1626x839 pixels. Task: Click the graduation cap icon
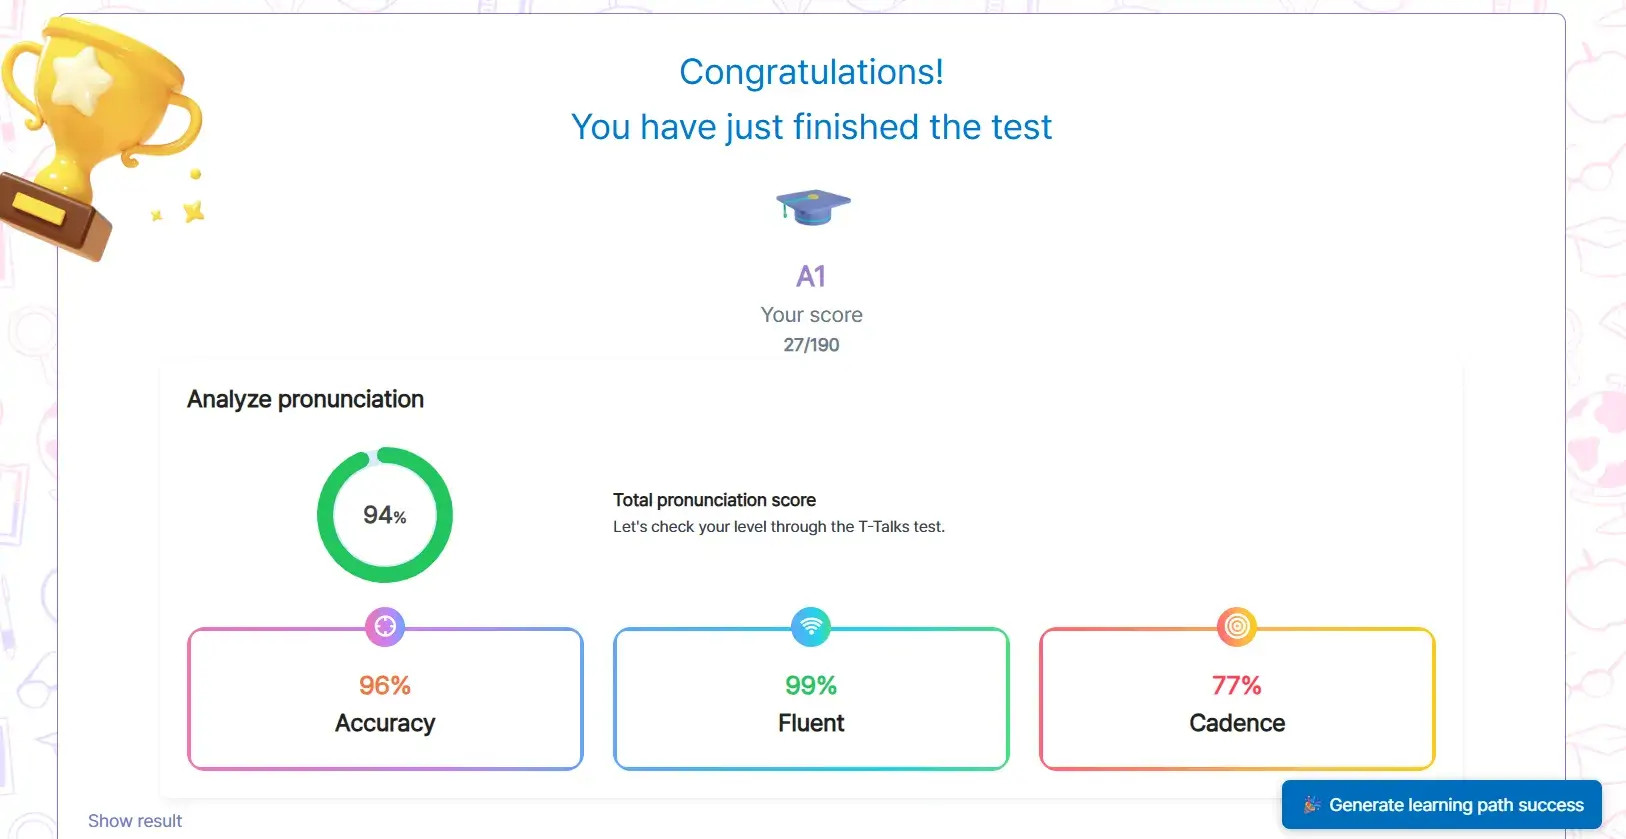coord(813,206)
